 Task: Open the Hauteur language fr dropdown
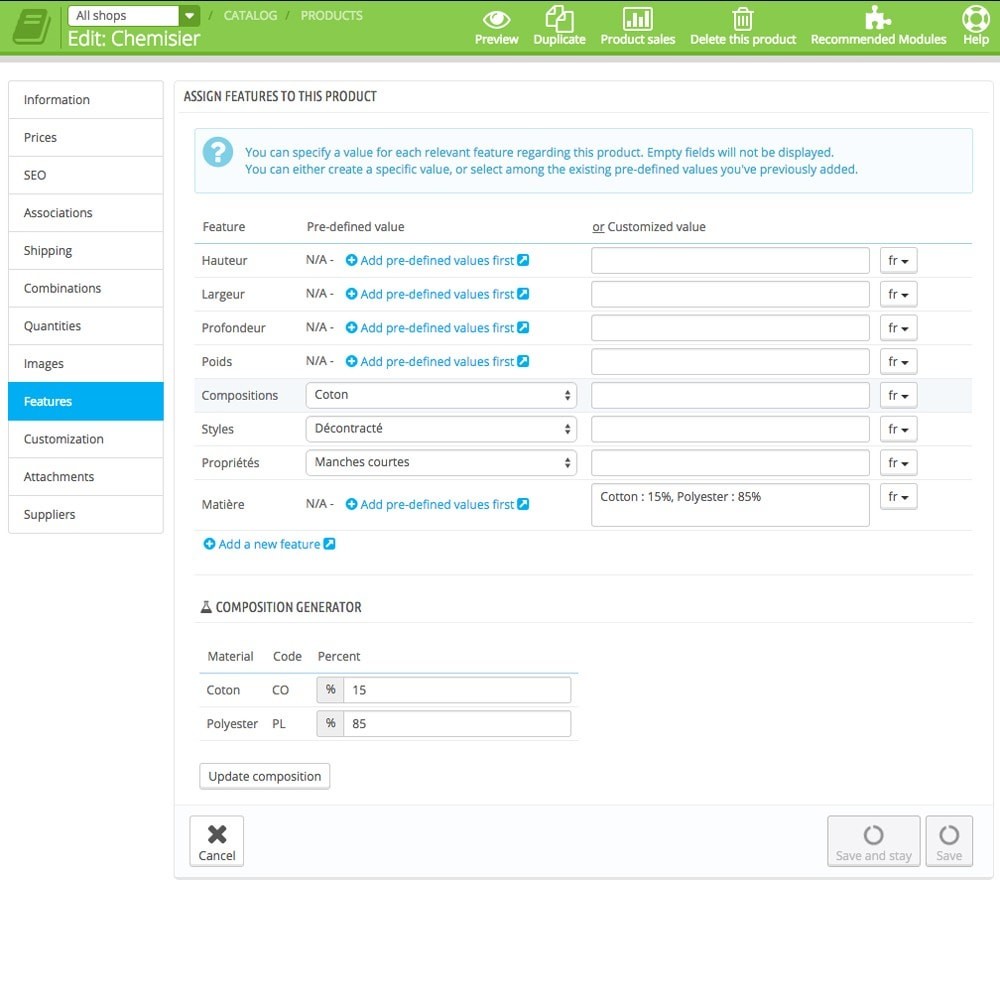click(x=898, y=260)
